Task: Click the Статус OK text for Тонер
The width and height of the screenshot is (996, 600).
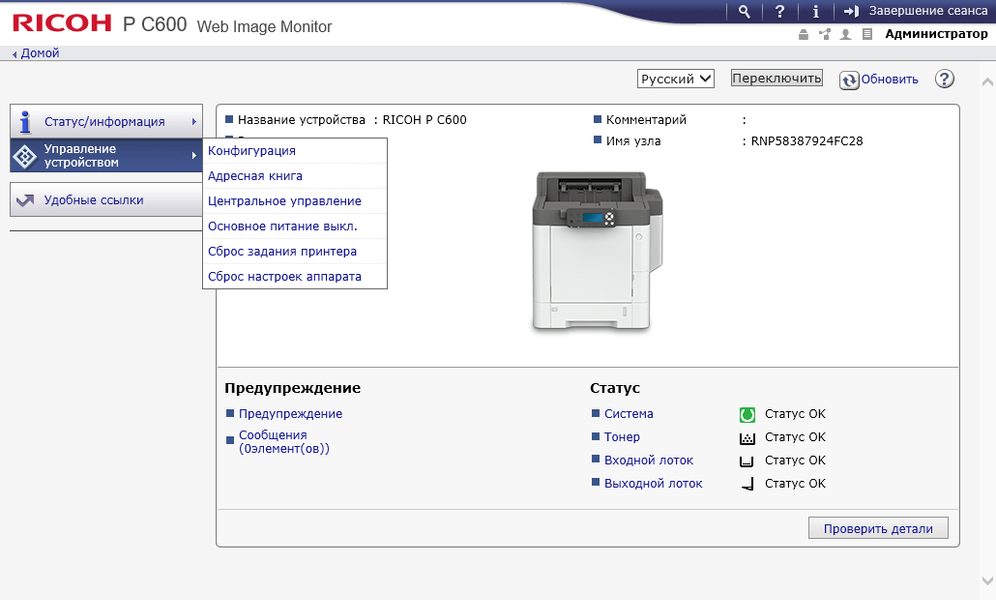Action: pyautogui.click(x=795, y=437)
